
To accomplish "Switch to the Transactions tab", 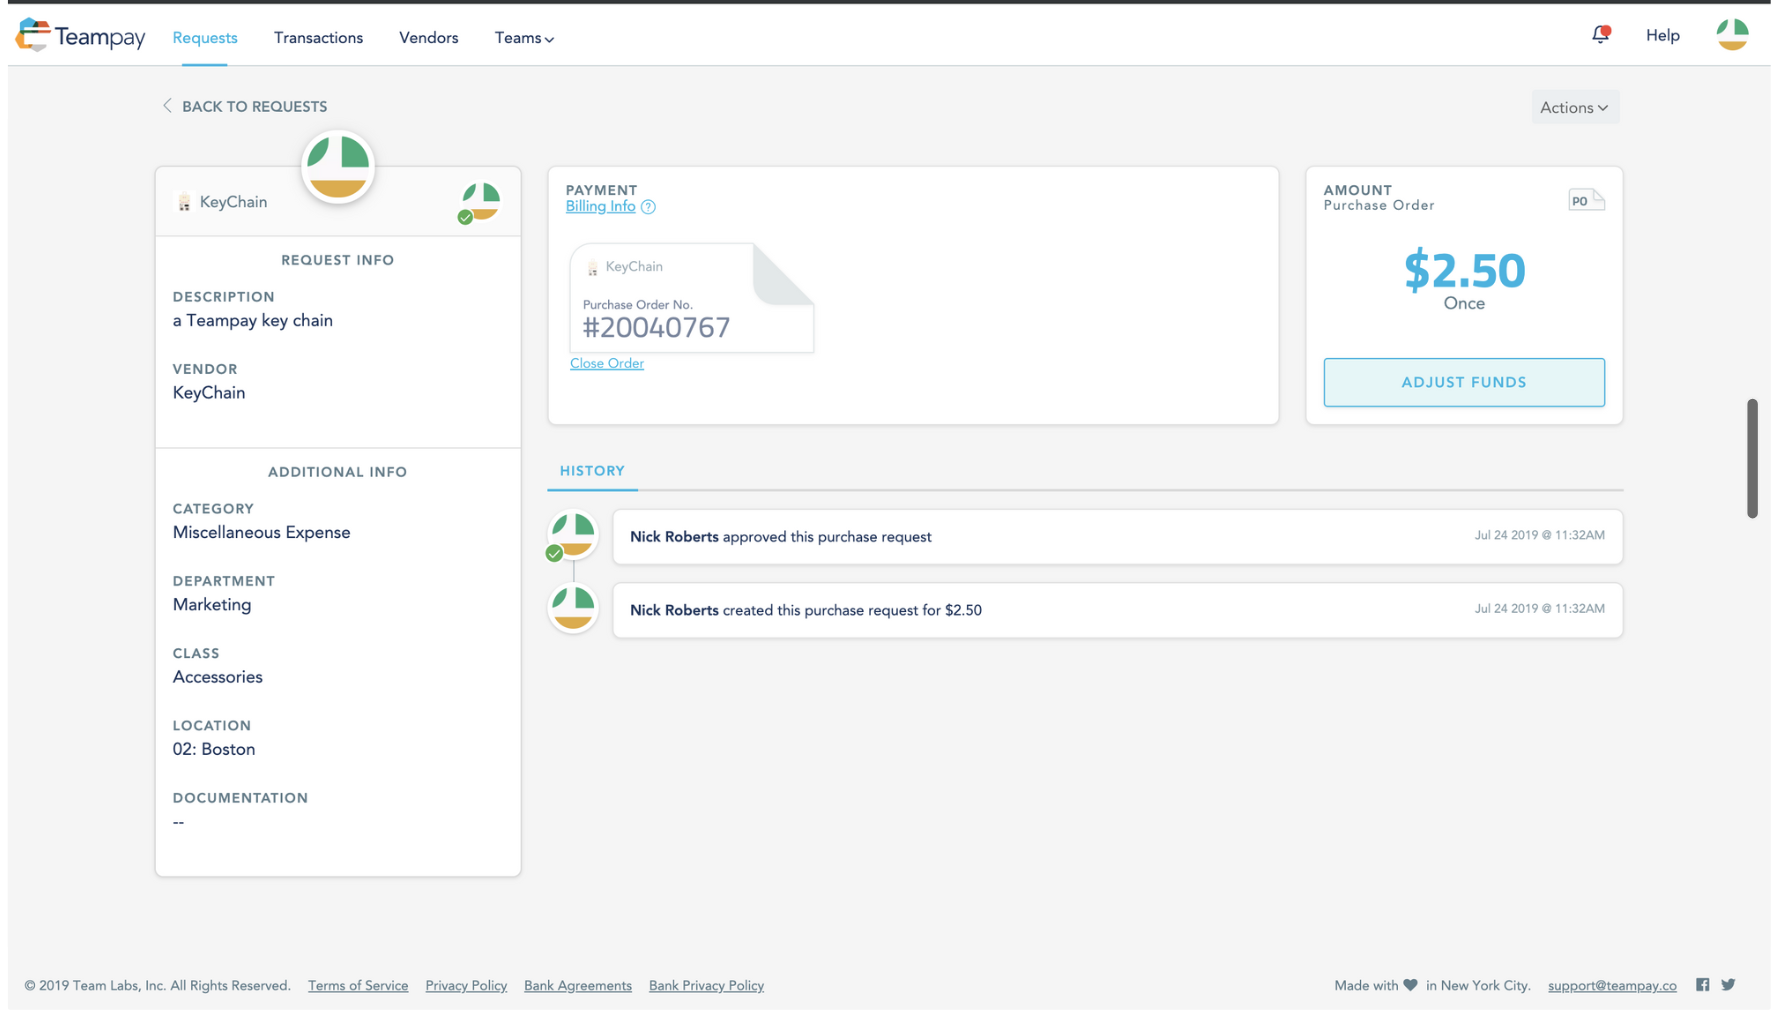I will pyautogui.click(x=318, y=38).
